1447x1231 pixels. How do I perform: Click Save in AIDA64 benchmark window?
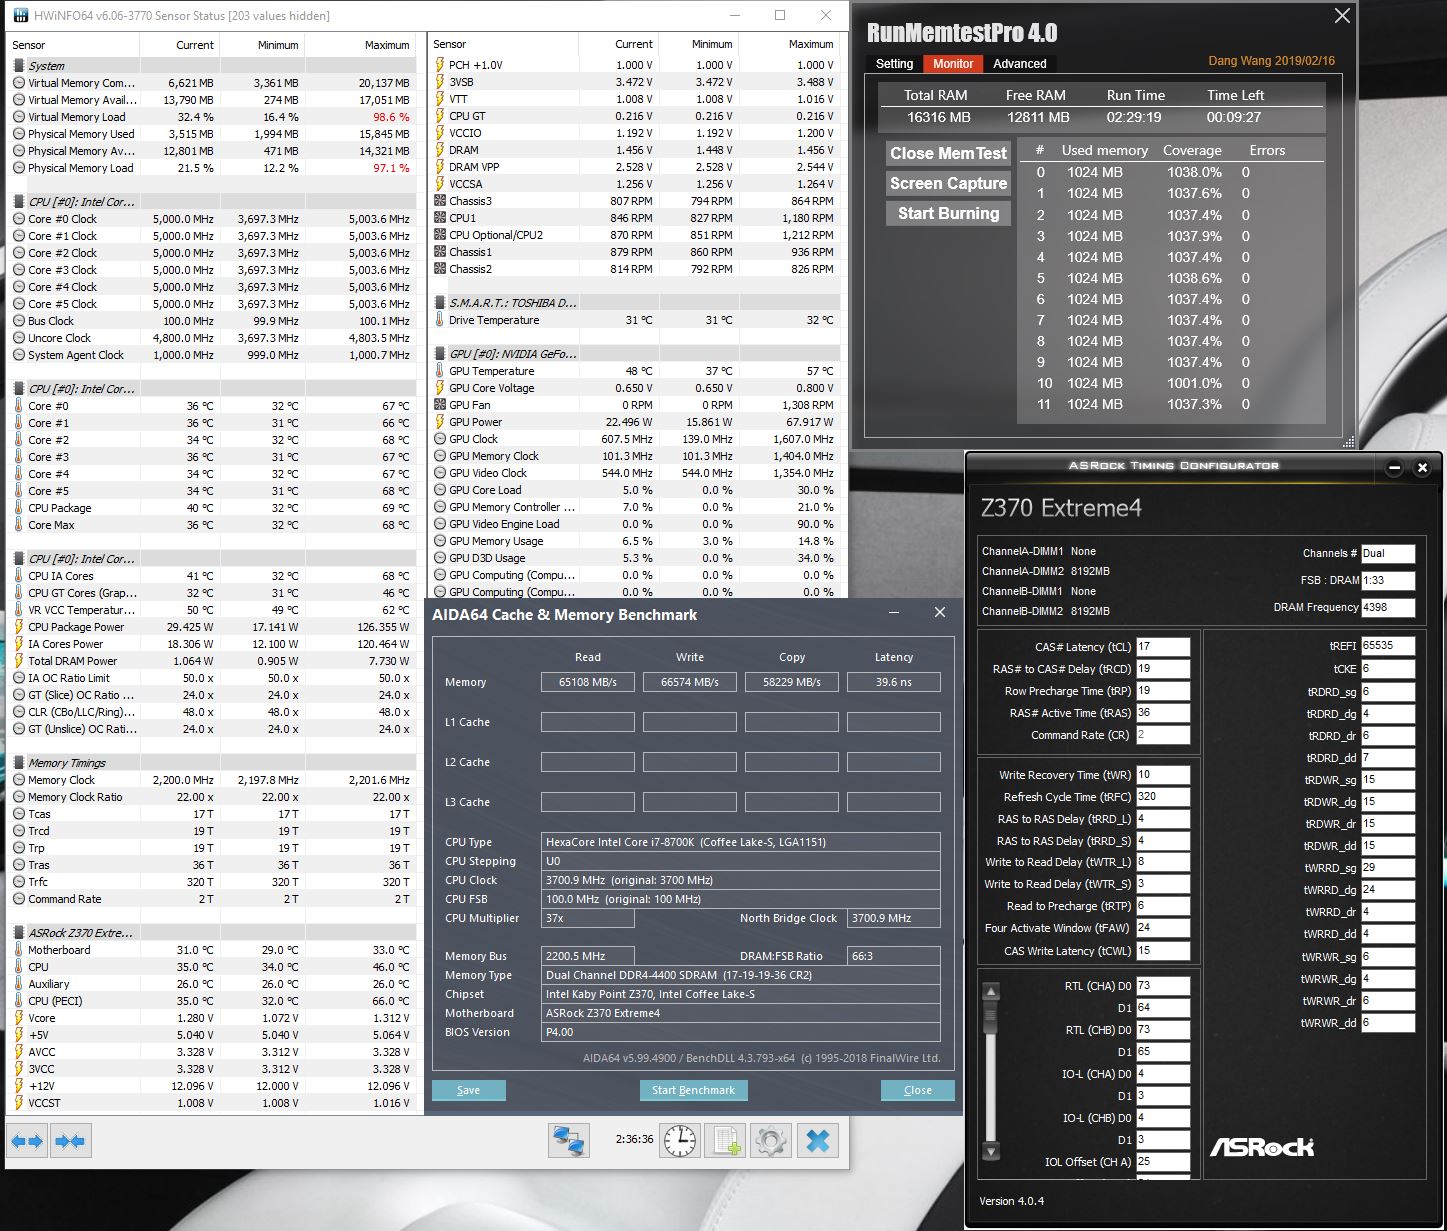tap(469, 1090)
